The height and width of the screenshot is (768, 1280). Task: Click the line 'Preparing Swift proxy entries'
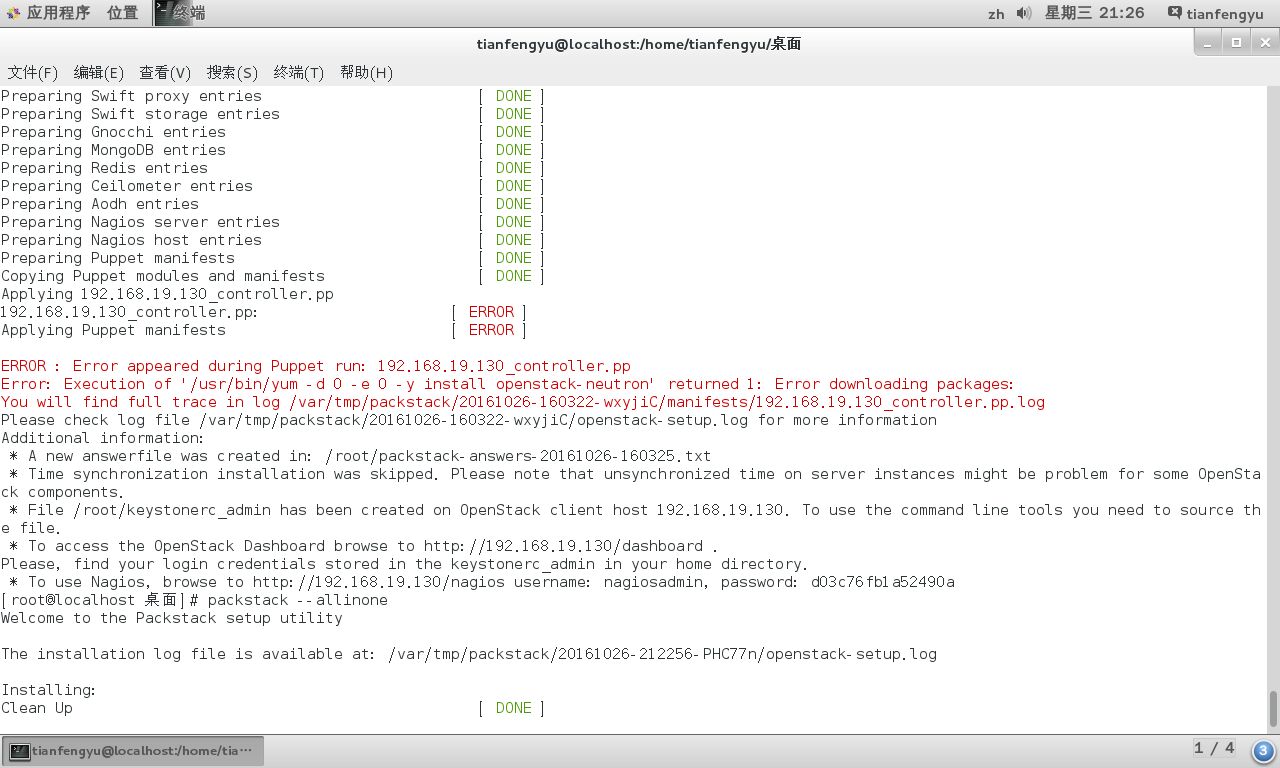tap(131, 96)
